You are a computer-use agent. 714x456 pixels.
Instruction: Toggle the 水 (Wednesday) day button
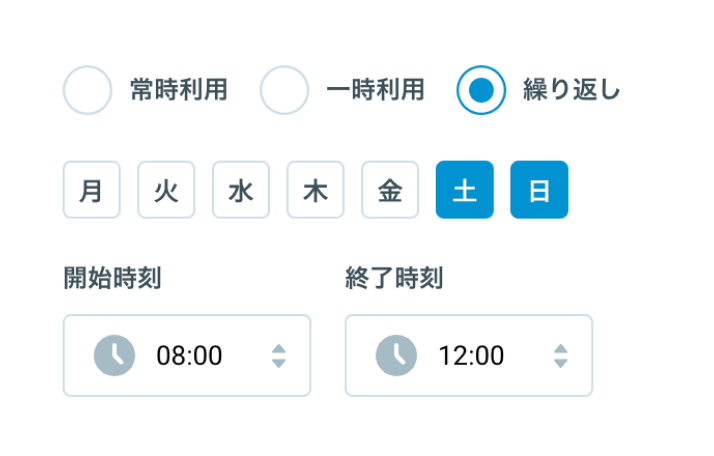[241, 190]
